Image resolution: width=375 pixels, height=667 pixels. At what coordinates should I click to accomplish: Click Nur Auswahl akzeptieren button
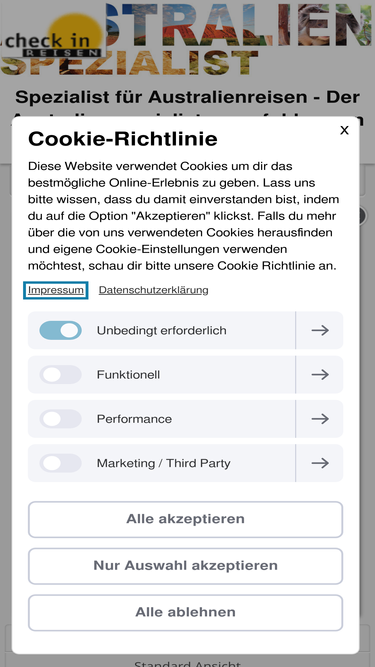point(185,566)
